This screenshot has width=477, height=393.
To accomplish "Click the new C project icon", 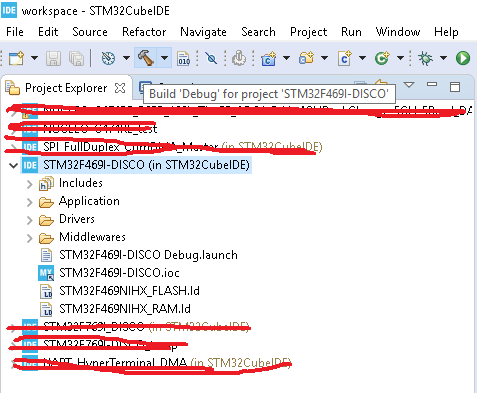I will (x=269, y=58).
